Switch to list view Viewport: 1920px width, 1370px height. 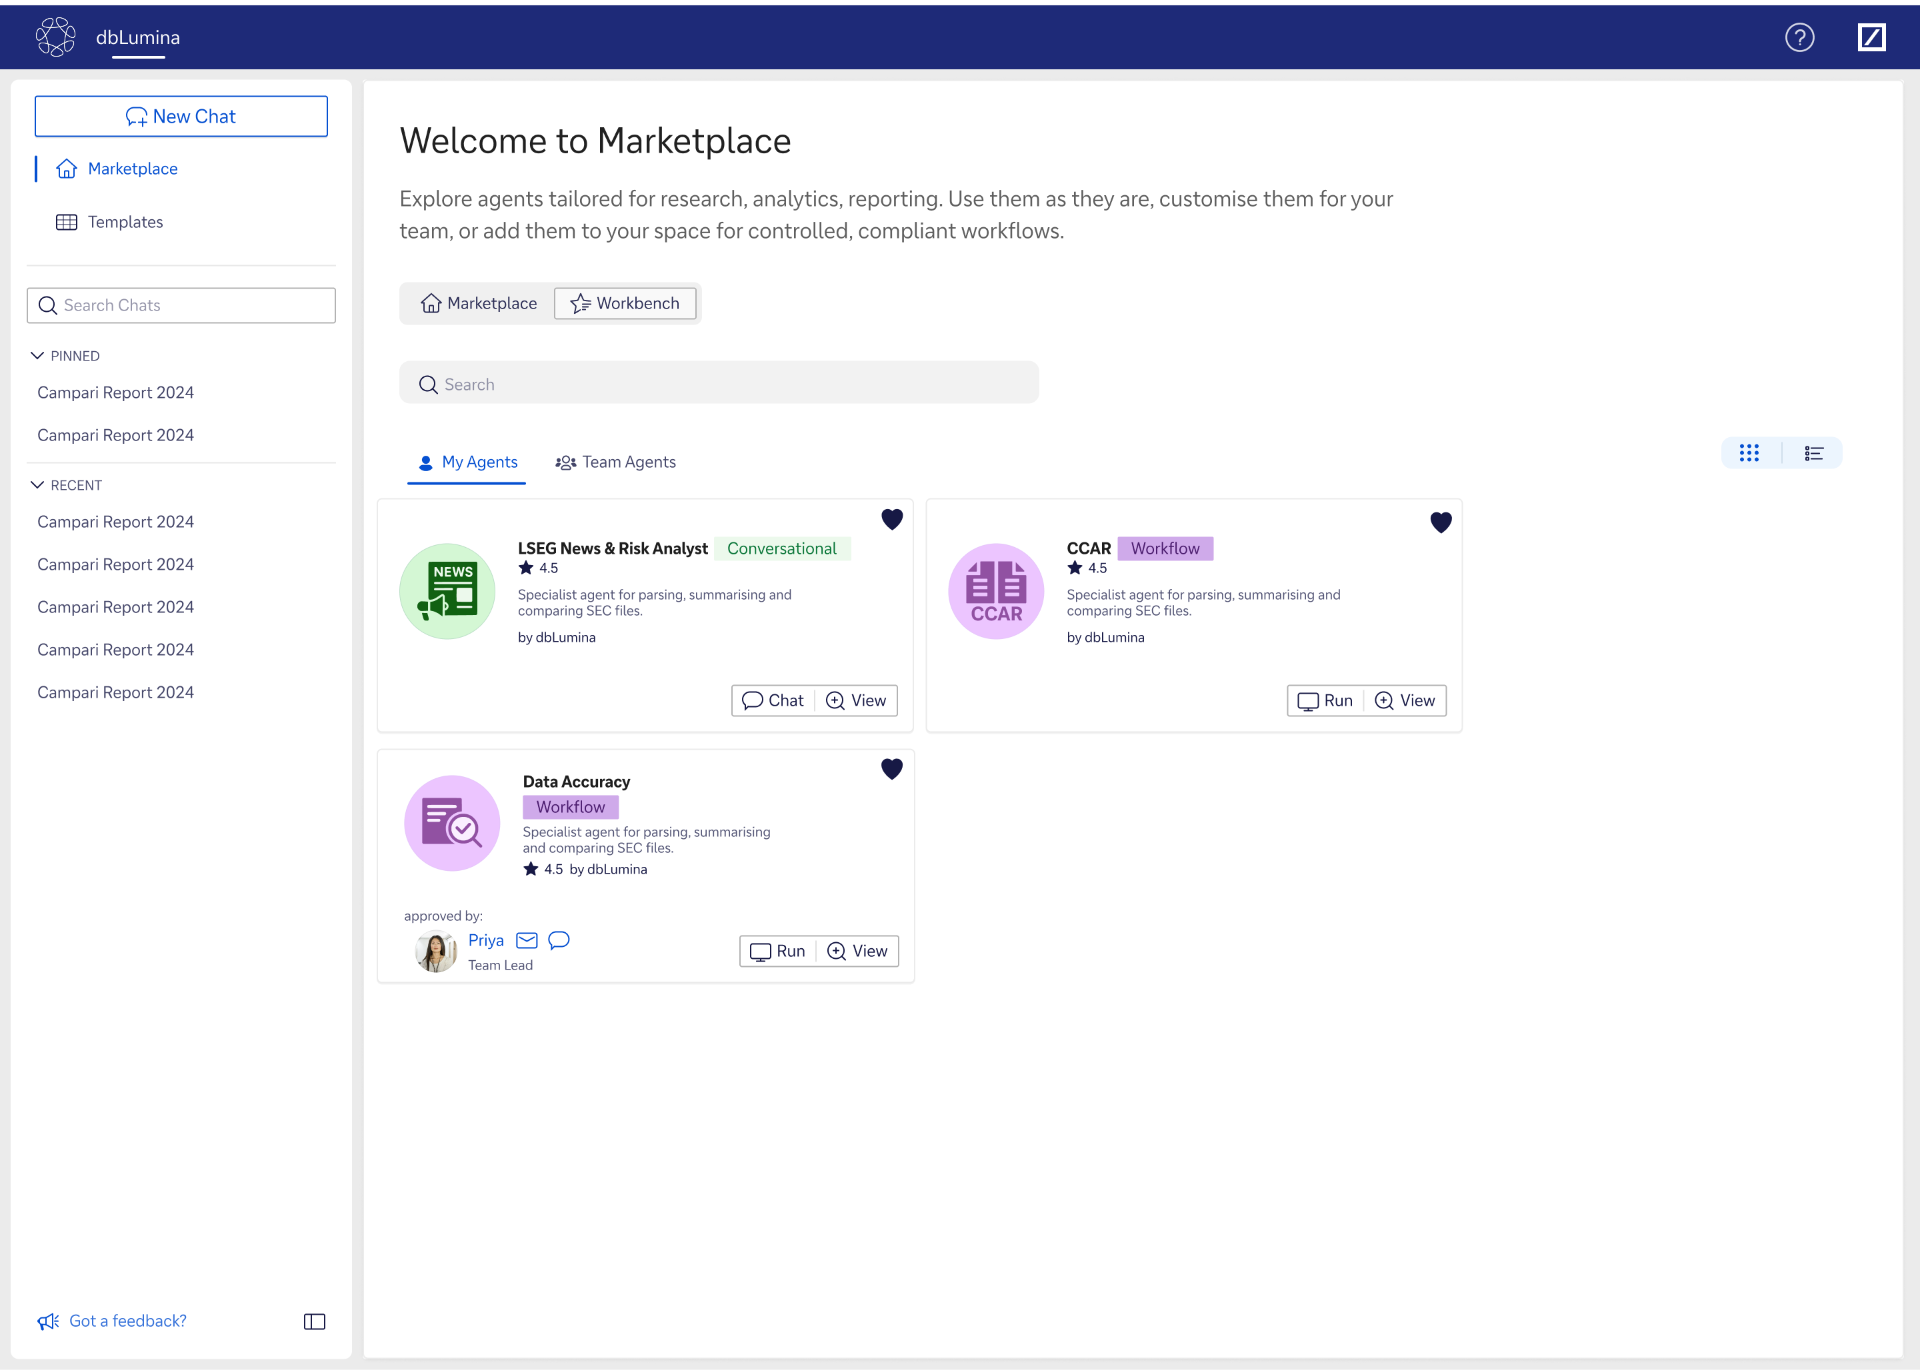pyautogui.click(x=1813, y=453)
